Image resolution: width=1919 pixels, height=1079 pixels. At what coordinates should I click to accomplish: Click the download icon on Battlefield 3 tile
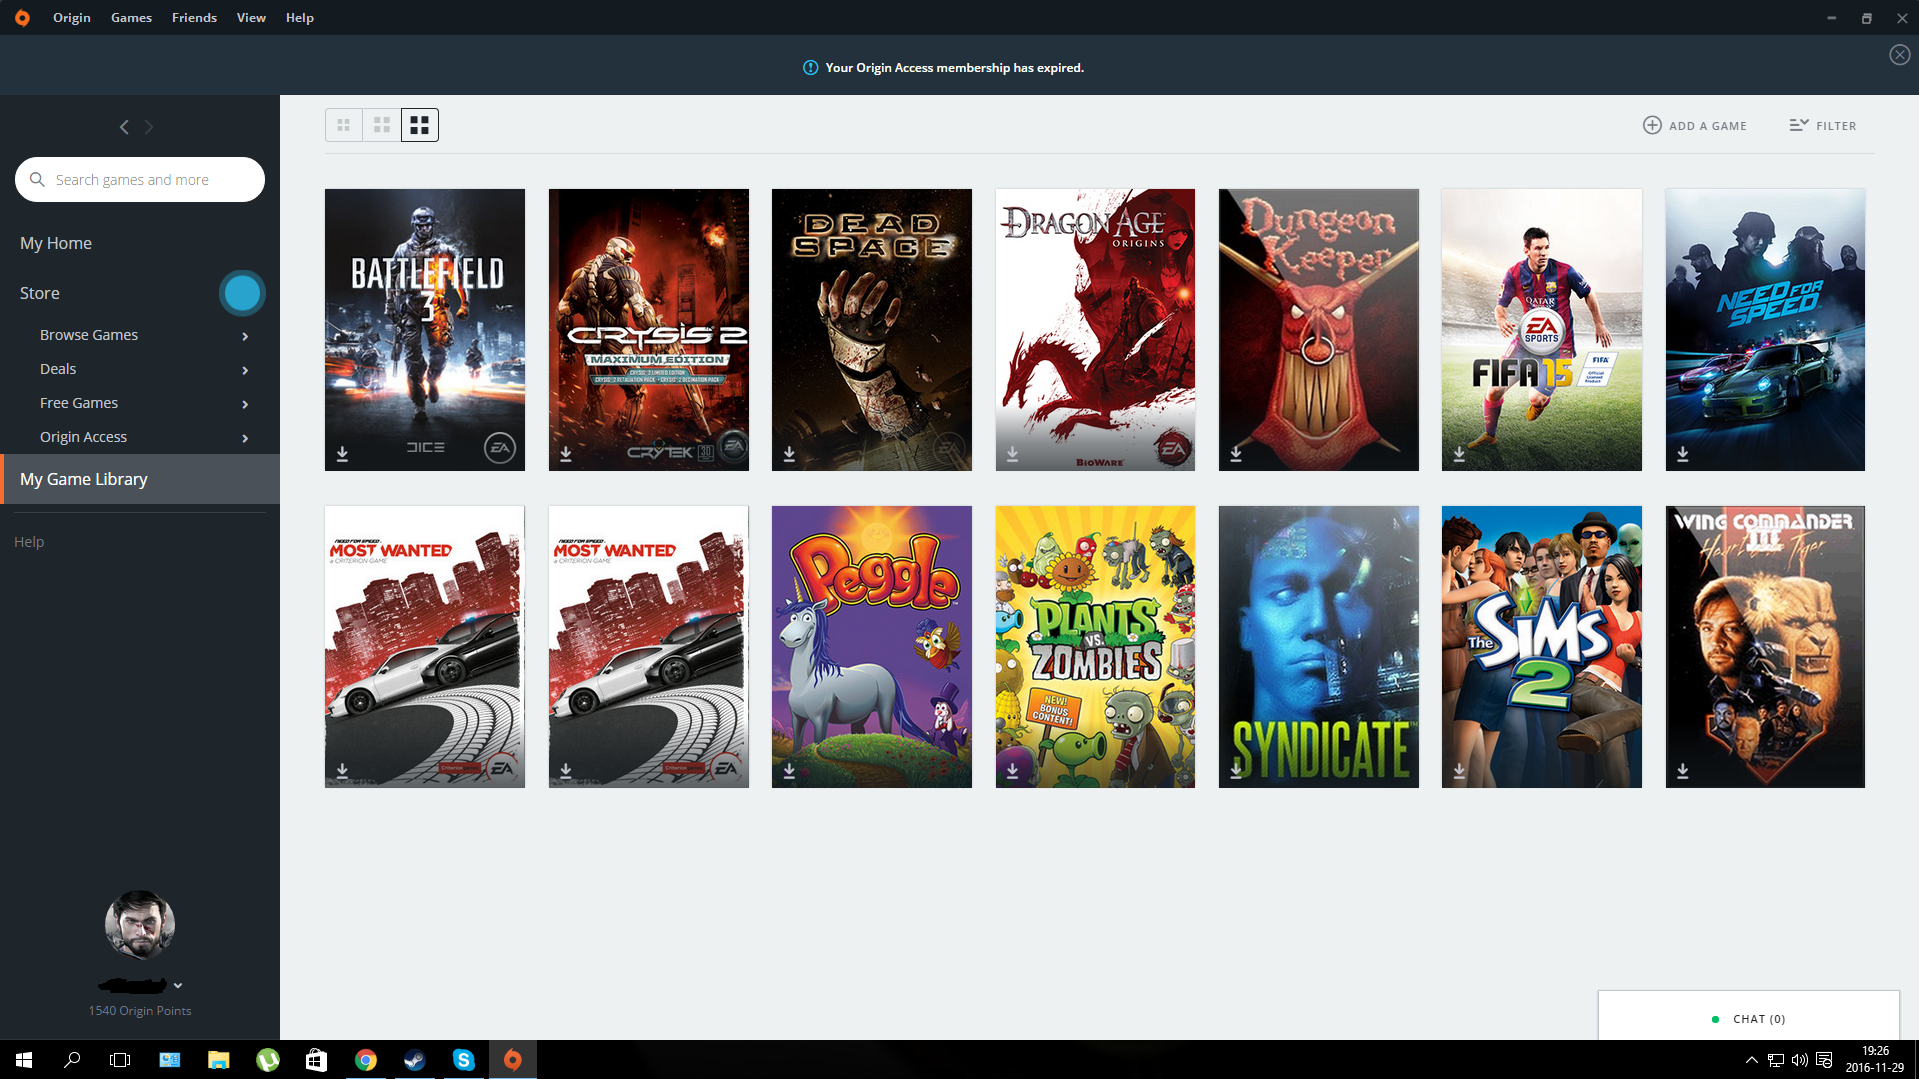pyautogui.click(x=342, y=454)
